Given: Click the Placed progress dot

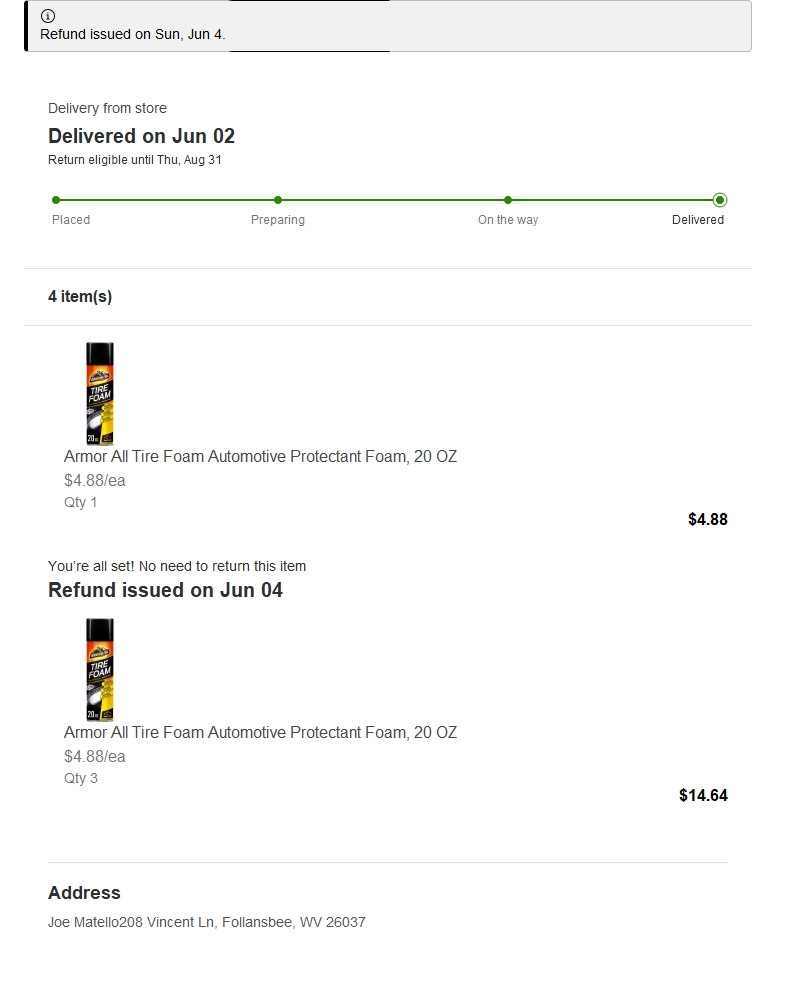Looking at the screenshot, I should pos(56,200).
